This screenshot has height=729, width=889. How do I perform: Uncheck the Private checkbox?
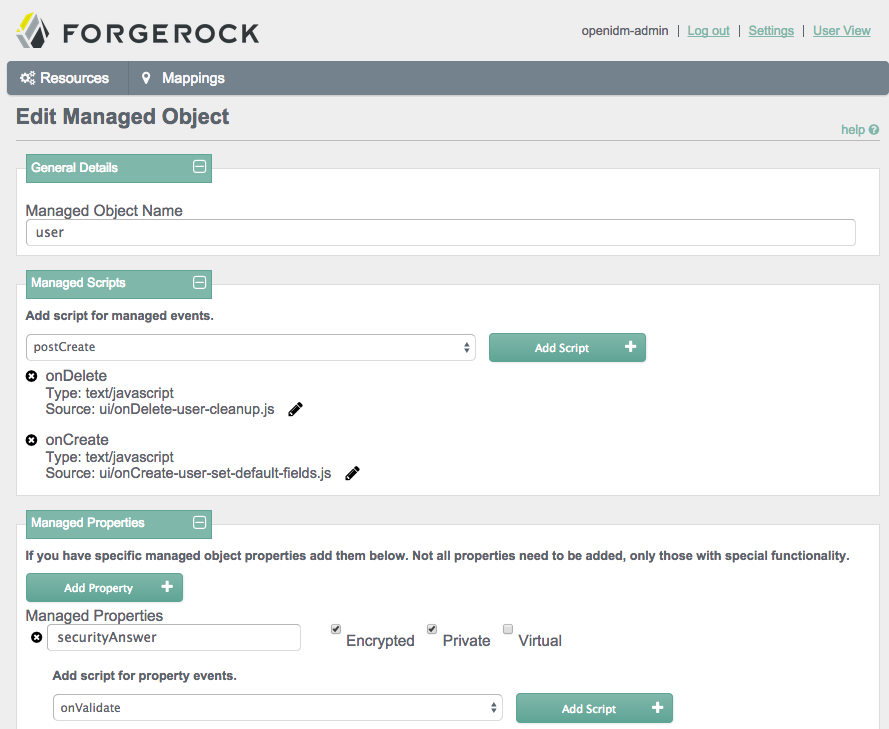(432, 629)
